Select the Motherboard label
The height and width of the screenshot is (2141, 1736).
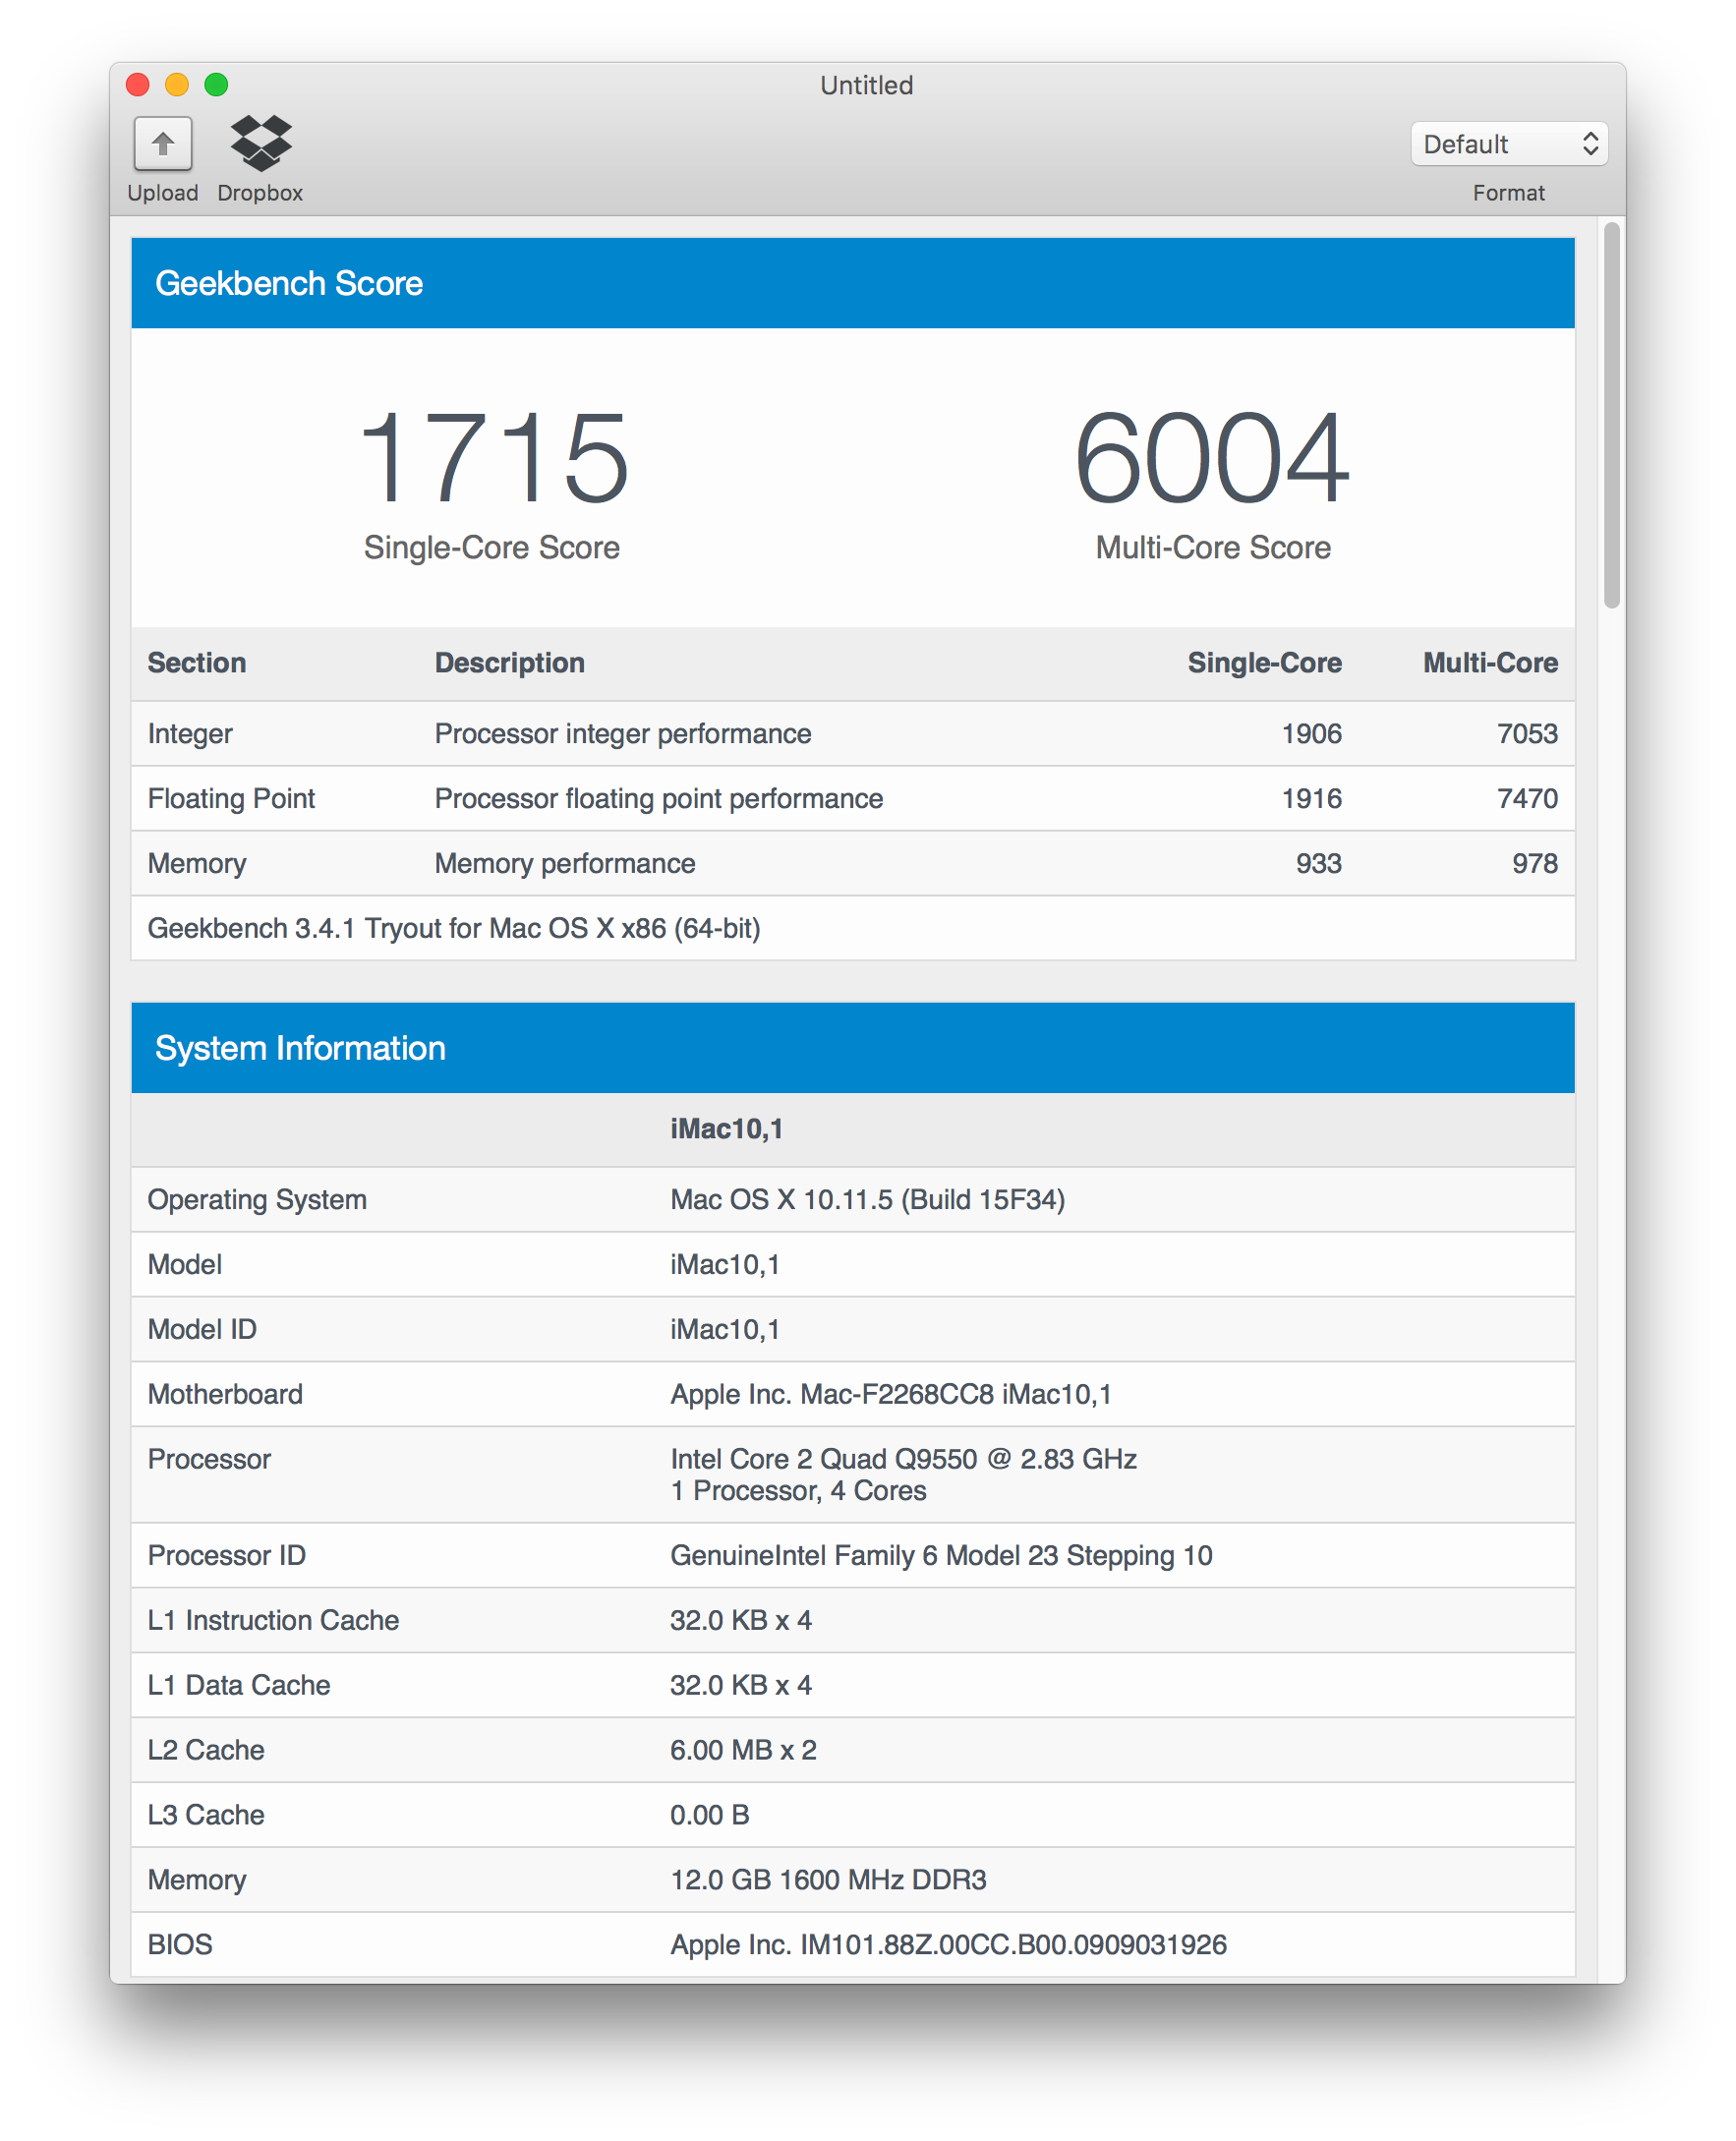225,1394
